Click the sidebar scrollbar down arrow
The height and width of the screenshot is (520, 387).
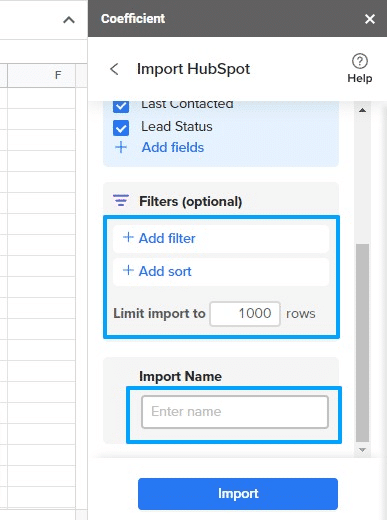click(362, 450)
